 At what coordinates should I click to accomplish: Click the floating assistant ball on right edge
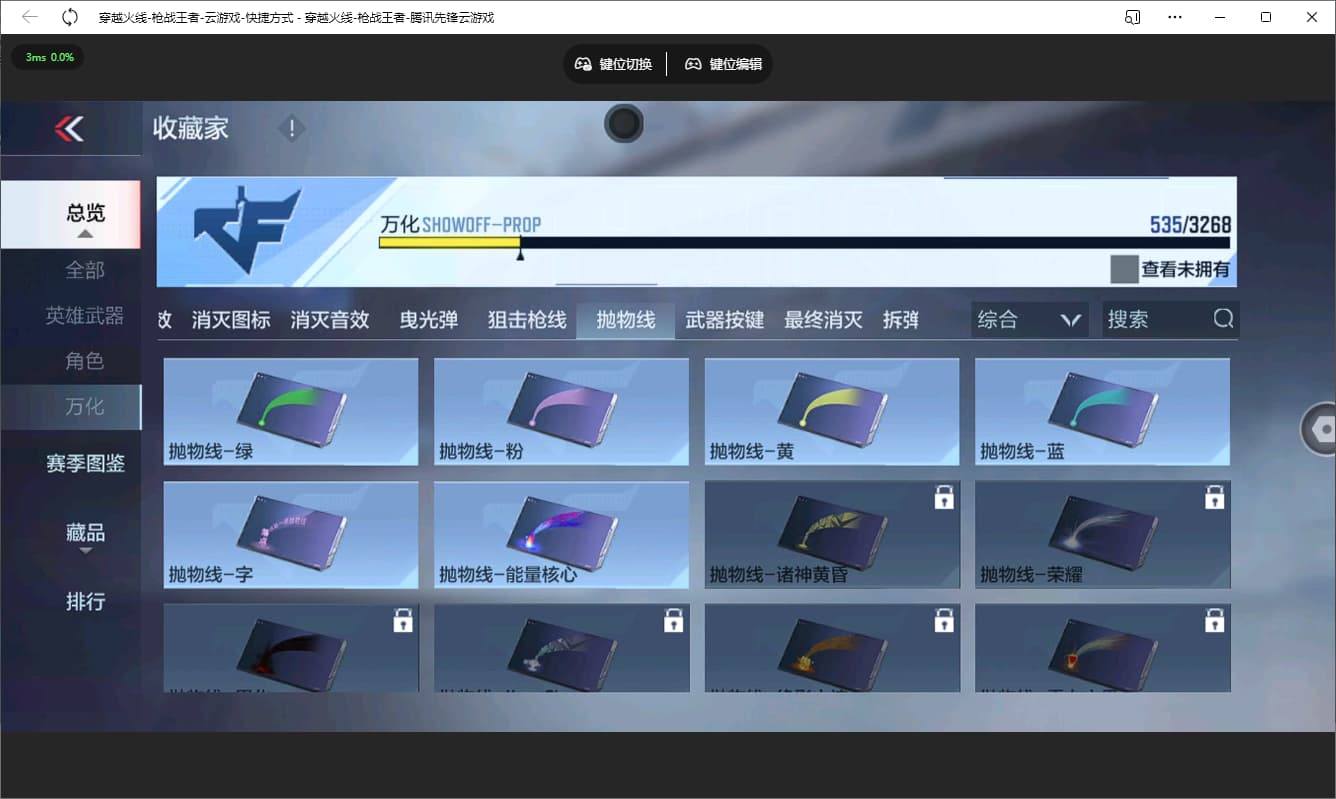click(x=1318, y=428)
